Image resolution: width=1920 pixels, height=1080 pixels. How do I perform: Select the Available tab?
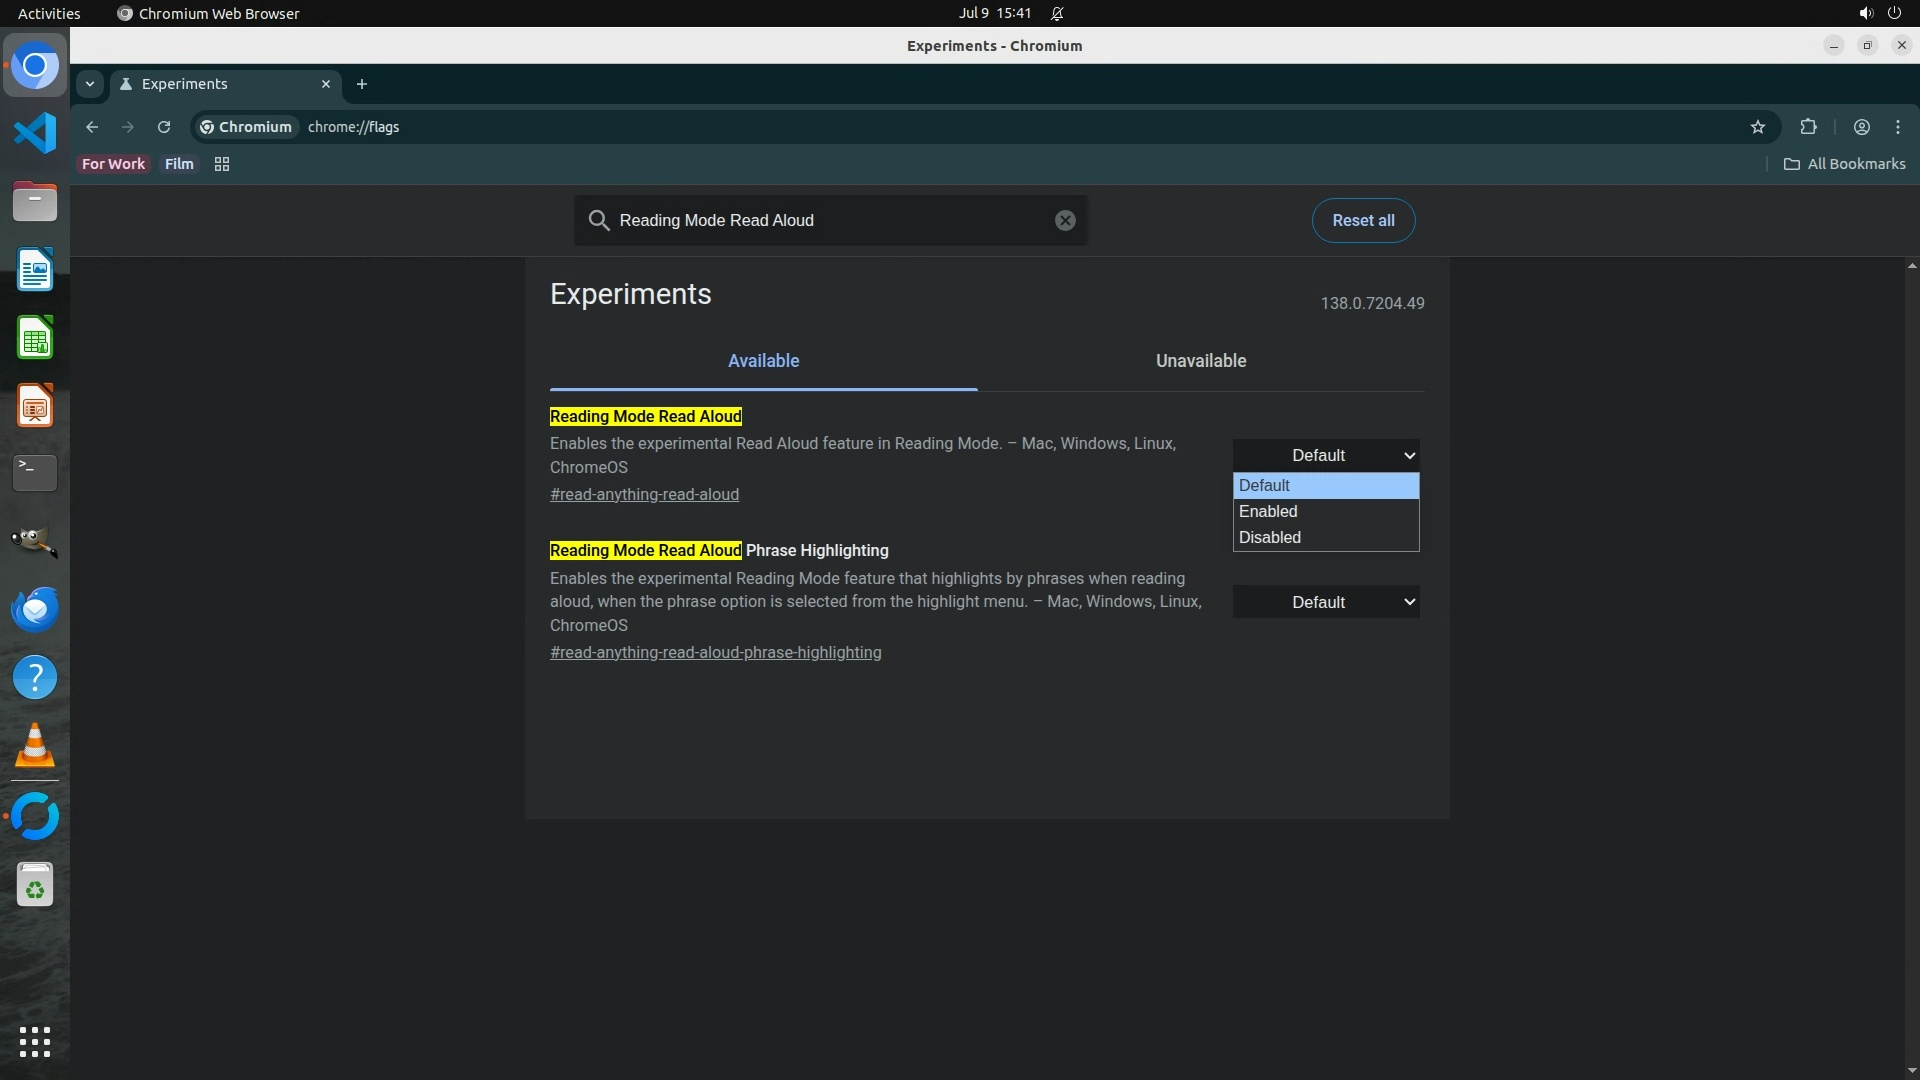tap(763, 361)
